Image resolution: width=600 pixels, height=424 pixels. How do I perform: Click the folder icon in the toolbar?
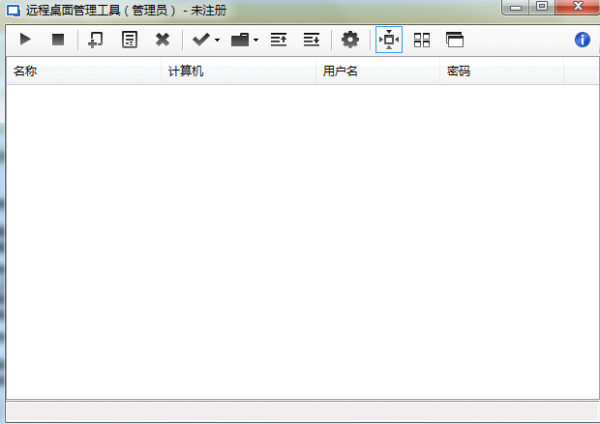(240, 40)
